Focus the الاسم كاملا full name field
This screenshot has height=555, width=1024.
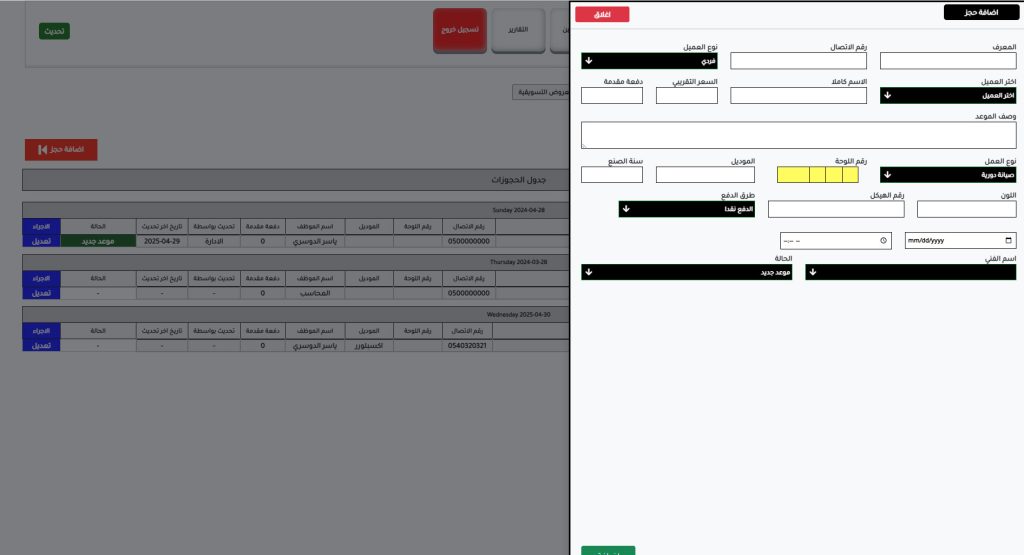point(798,96)
